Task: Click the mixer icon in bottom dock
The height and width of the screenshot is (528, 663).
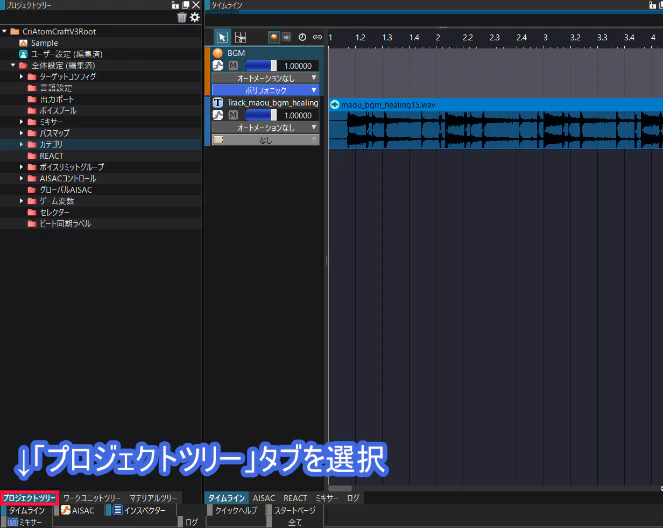Action: (13, 522)
